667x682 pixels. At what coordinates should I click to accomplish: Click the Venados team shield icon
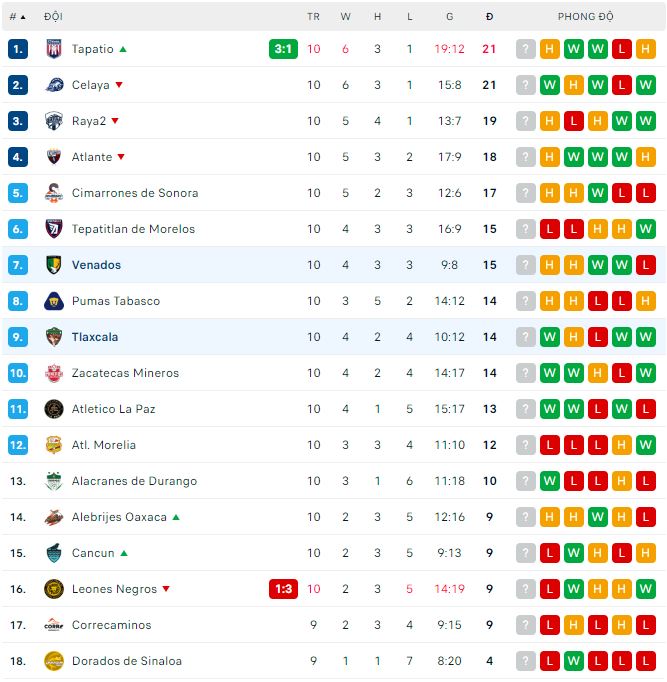(54, 265)
